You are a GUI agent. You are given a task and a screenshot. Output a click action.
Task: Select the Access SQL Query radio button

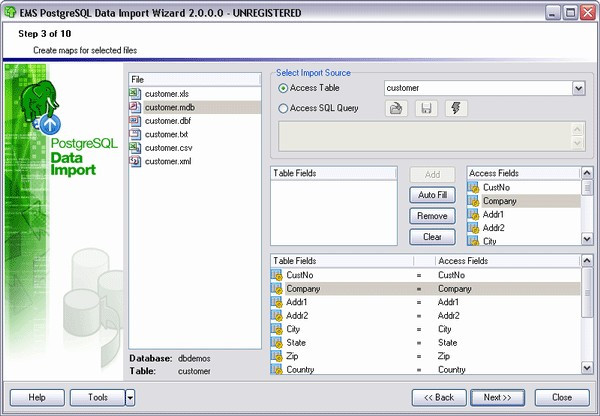(283, 109)
